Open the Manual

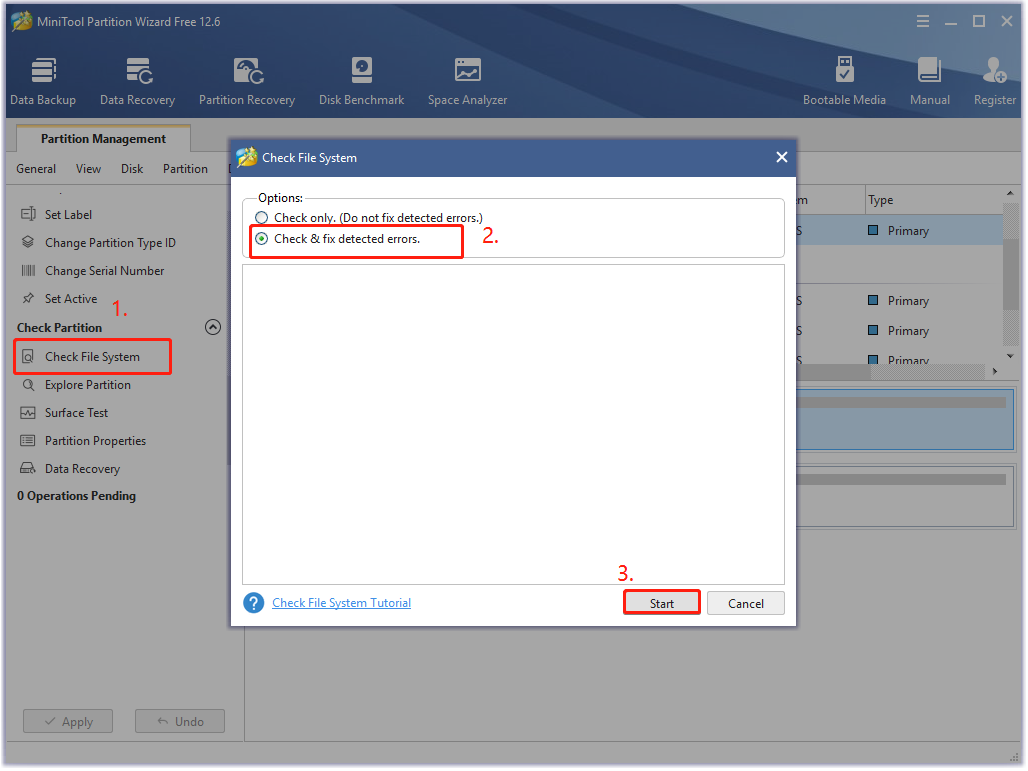pyautogui.click(x=930, y=81)
